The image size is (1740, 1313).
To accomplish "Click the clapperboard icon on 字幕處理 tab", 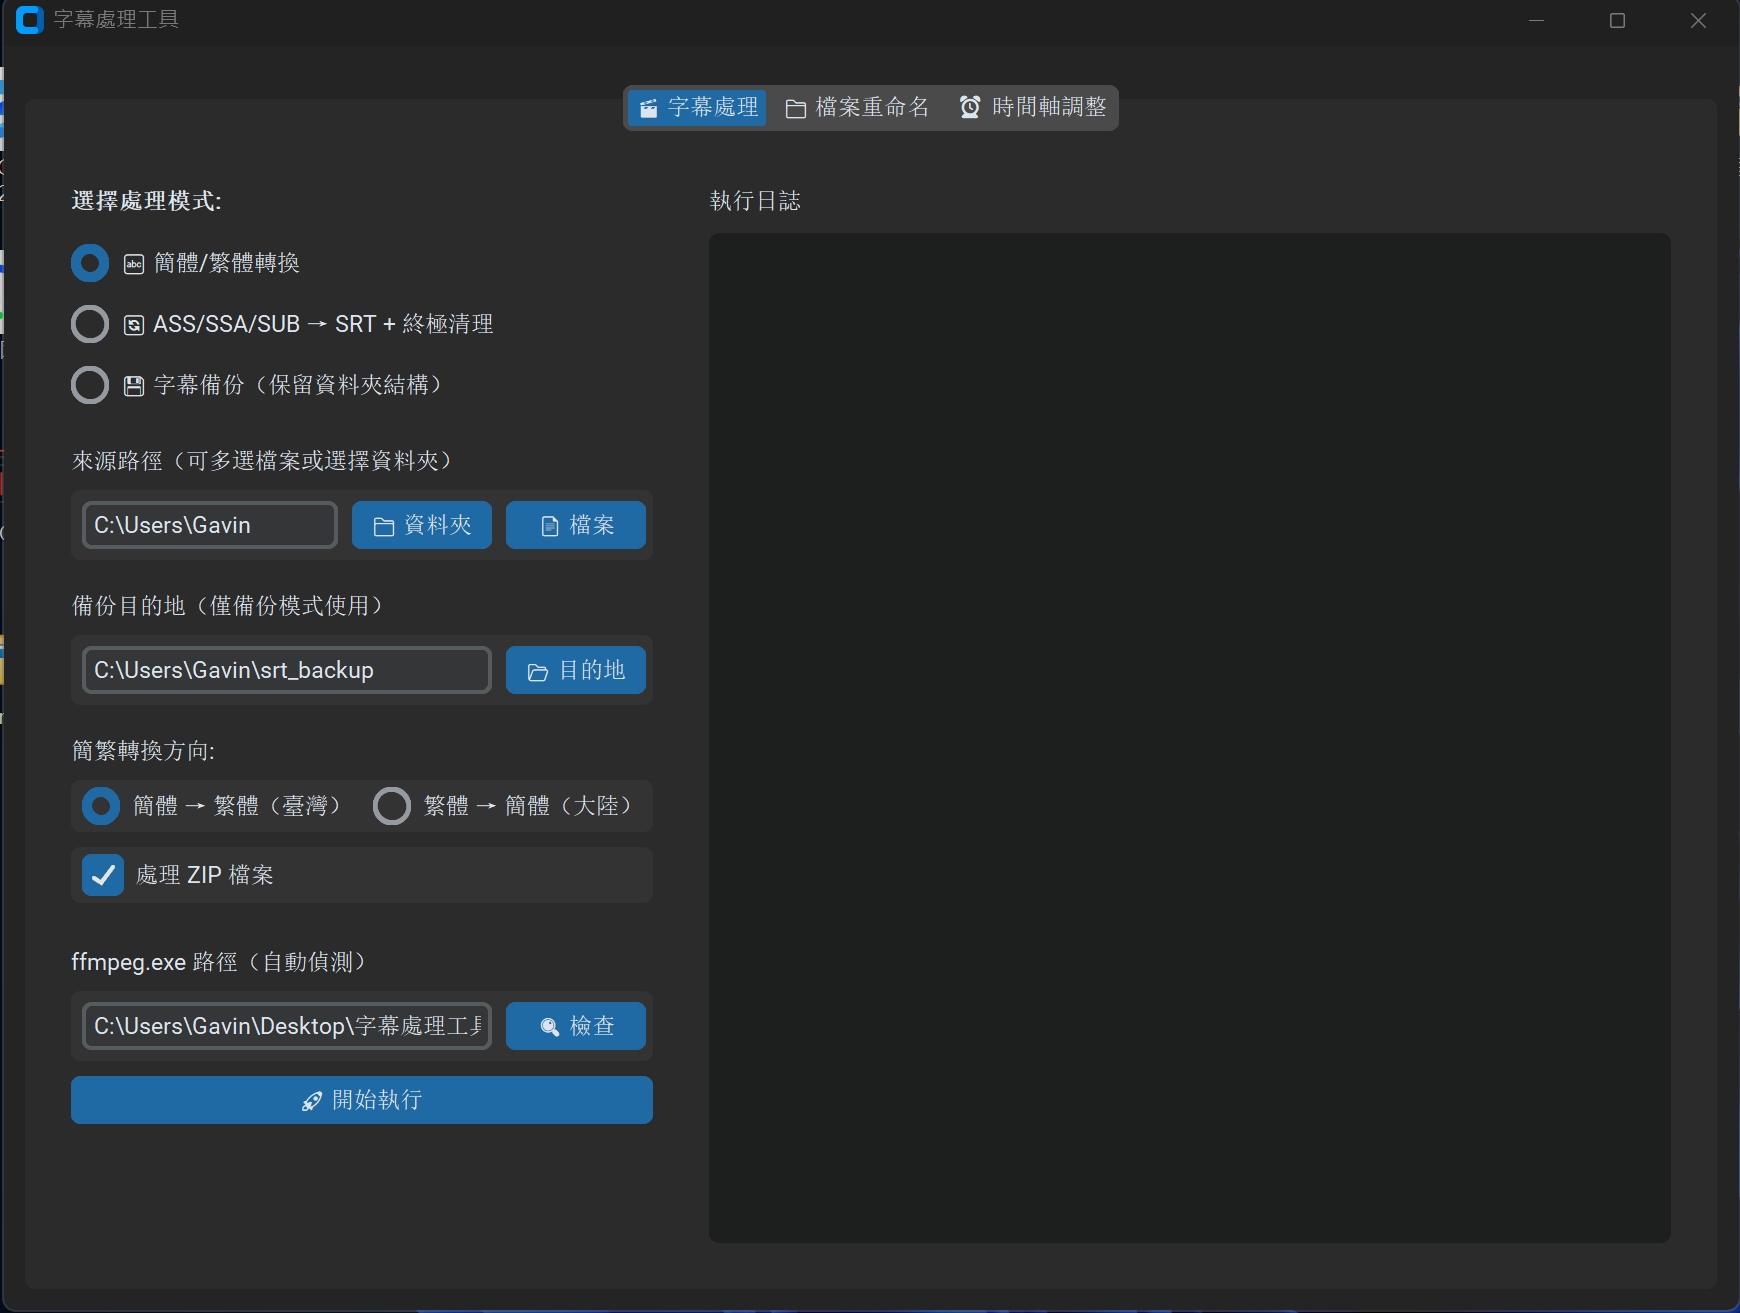I will (648, 107).
